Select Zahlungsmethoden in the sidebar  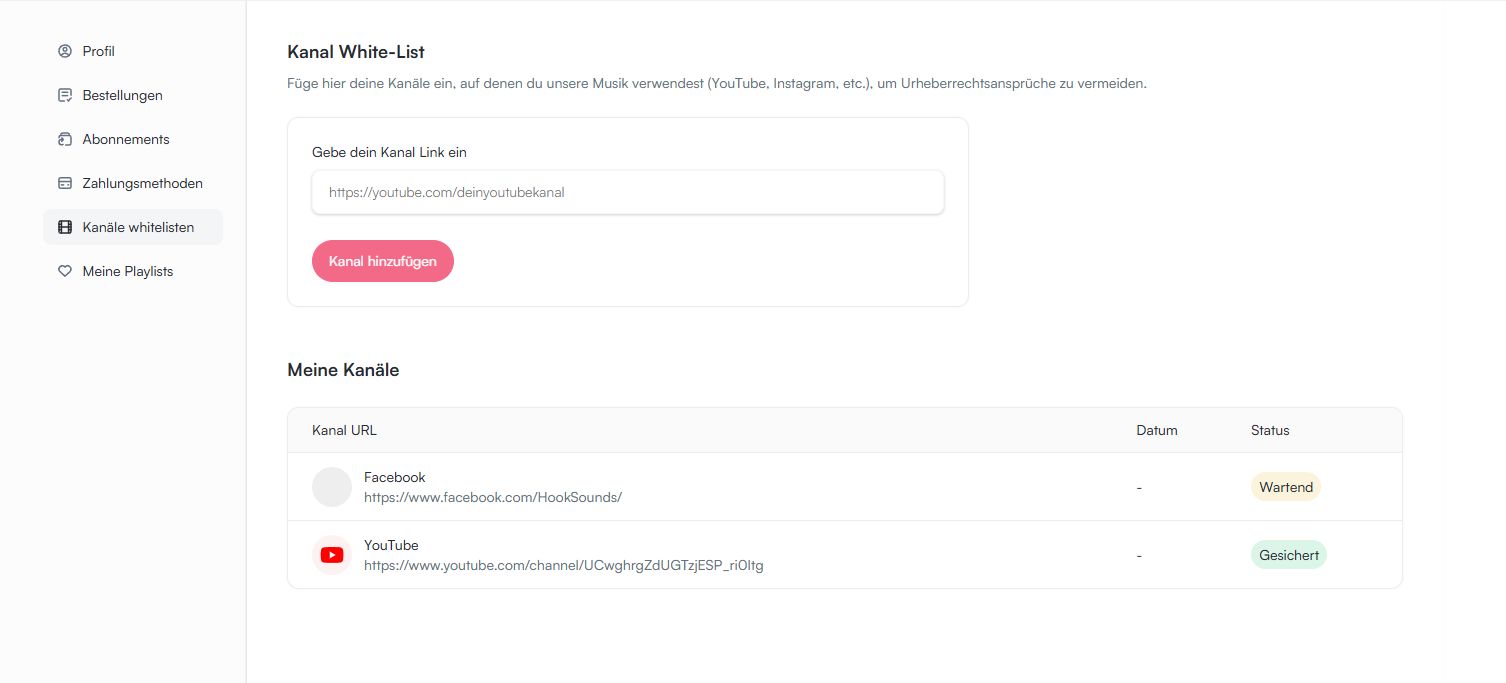[142, 183]
